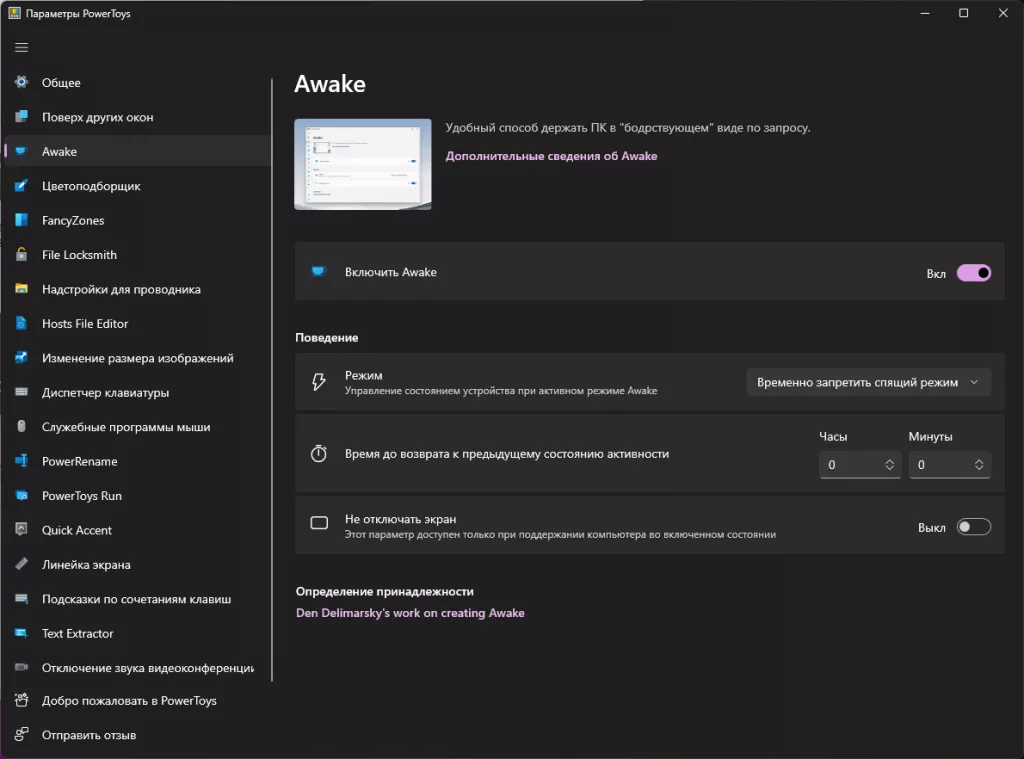Click the hamburger navigation menu icon
The image size is (1024, 759).
pyautogui.click(x=21, y=47)
